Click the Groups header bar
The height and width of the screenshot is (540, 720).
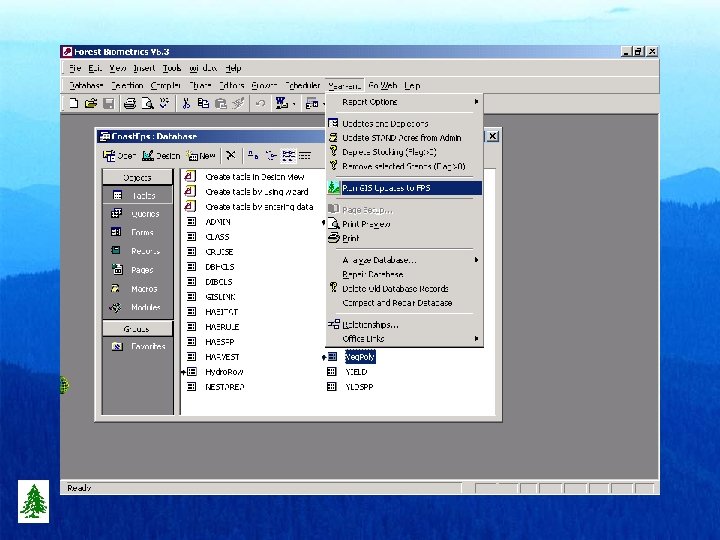tap(137, 328)
